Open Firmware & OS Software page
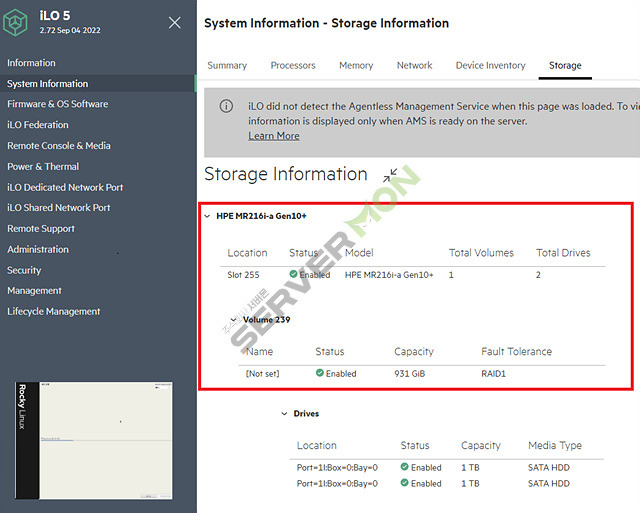The width and height of the screenshot is (640, 513). (58, 104)
